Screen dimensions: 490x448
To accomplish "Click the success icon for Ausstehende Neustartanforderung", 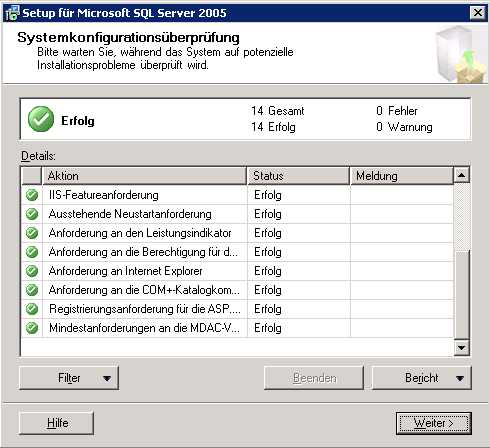I will coord(32,214).
